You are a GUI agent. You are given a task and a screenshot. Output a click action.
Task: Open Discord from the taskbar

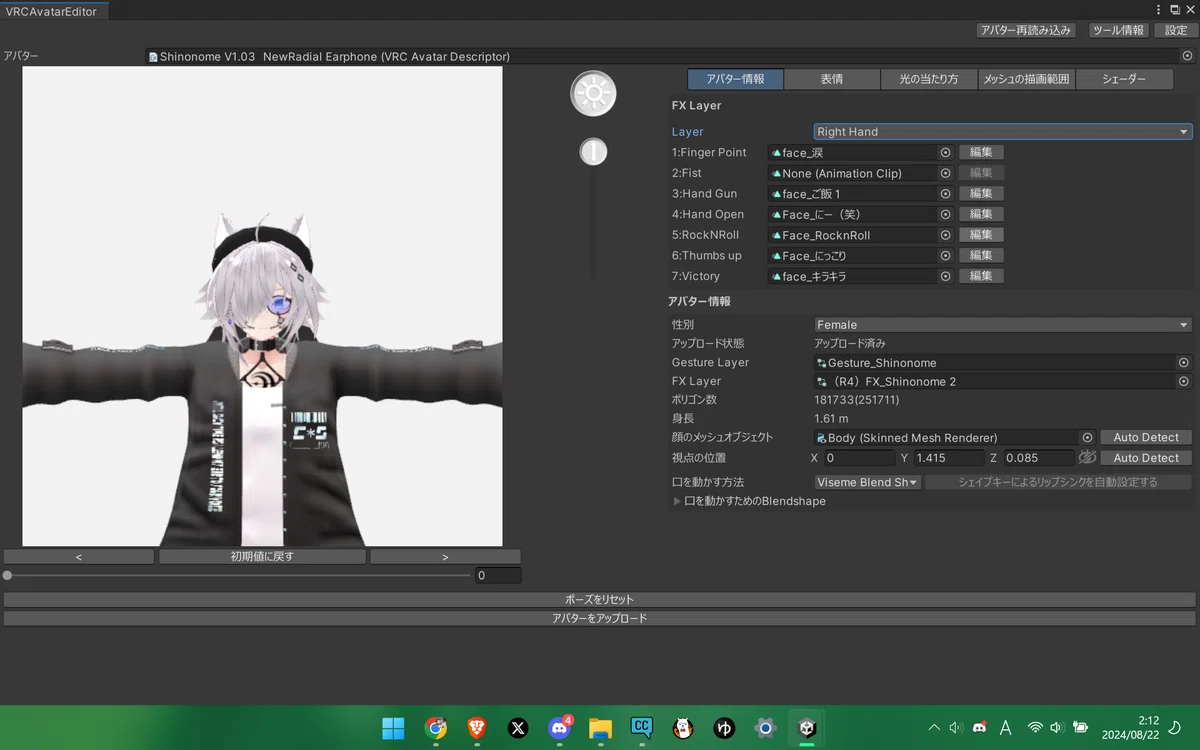tap(559, 728)
